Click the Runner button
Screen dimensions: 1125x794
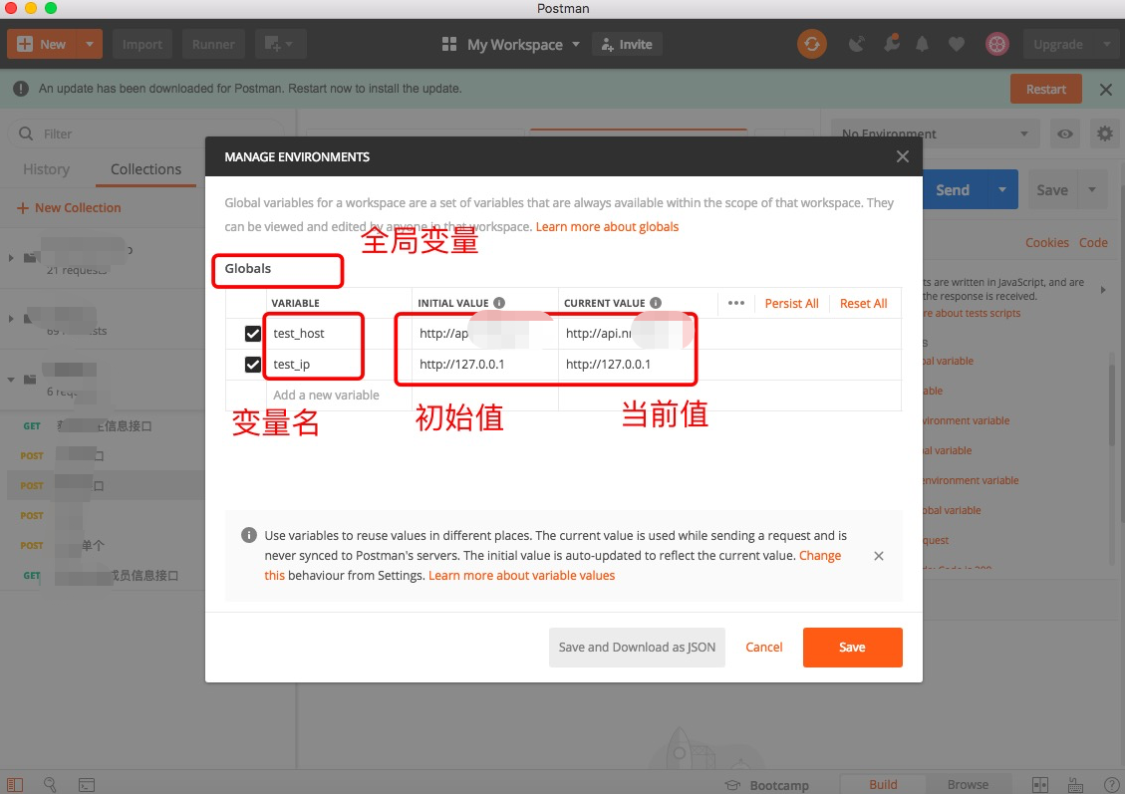tap(213, 44)
